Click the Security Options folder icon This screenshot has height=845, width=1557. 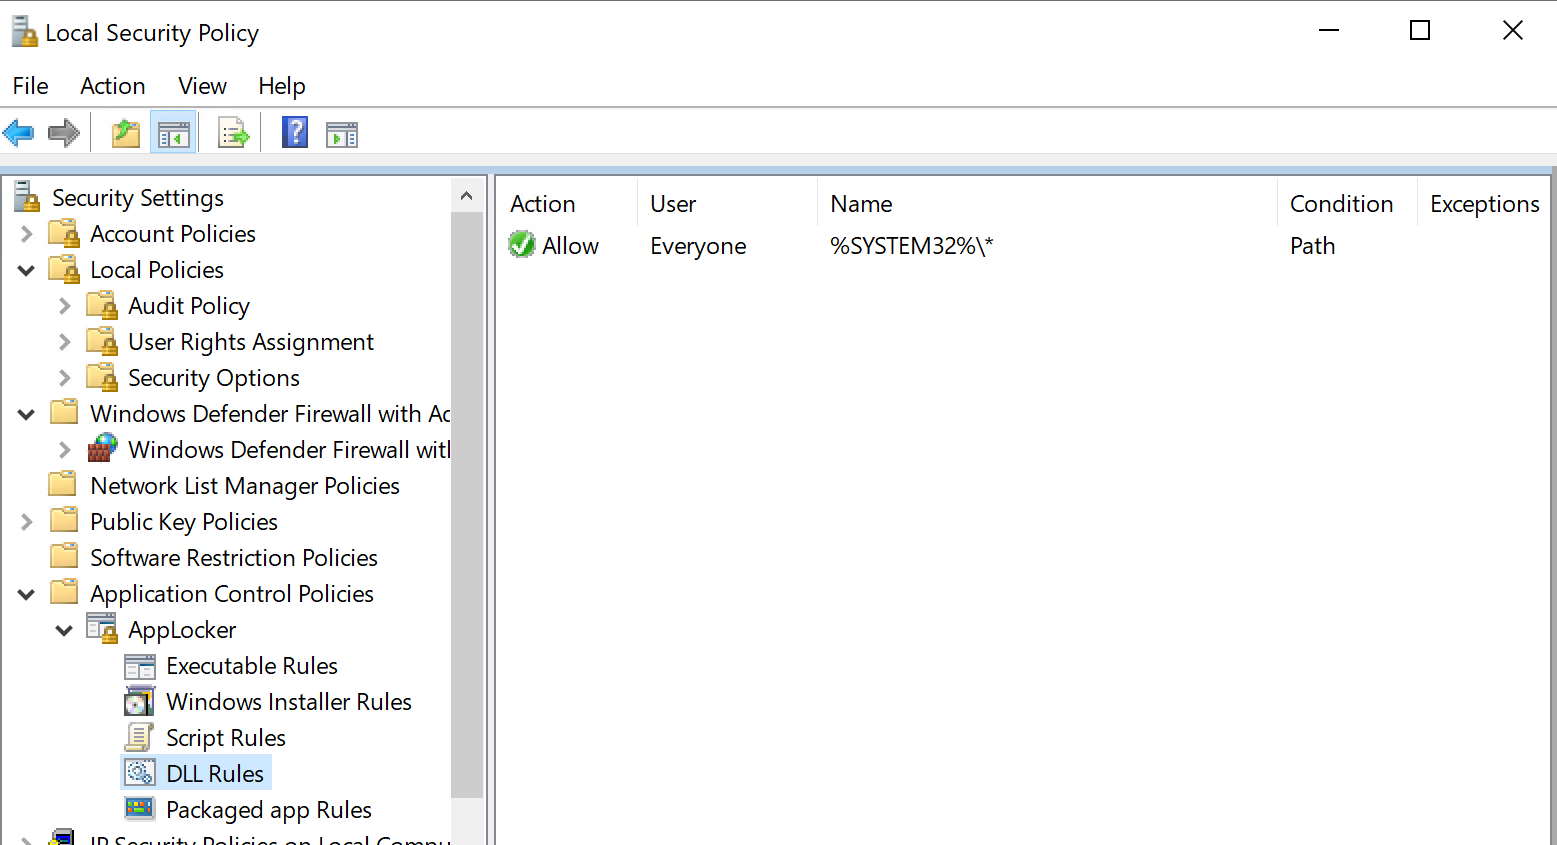[x=103, y=378]
